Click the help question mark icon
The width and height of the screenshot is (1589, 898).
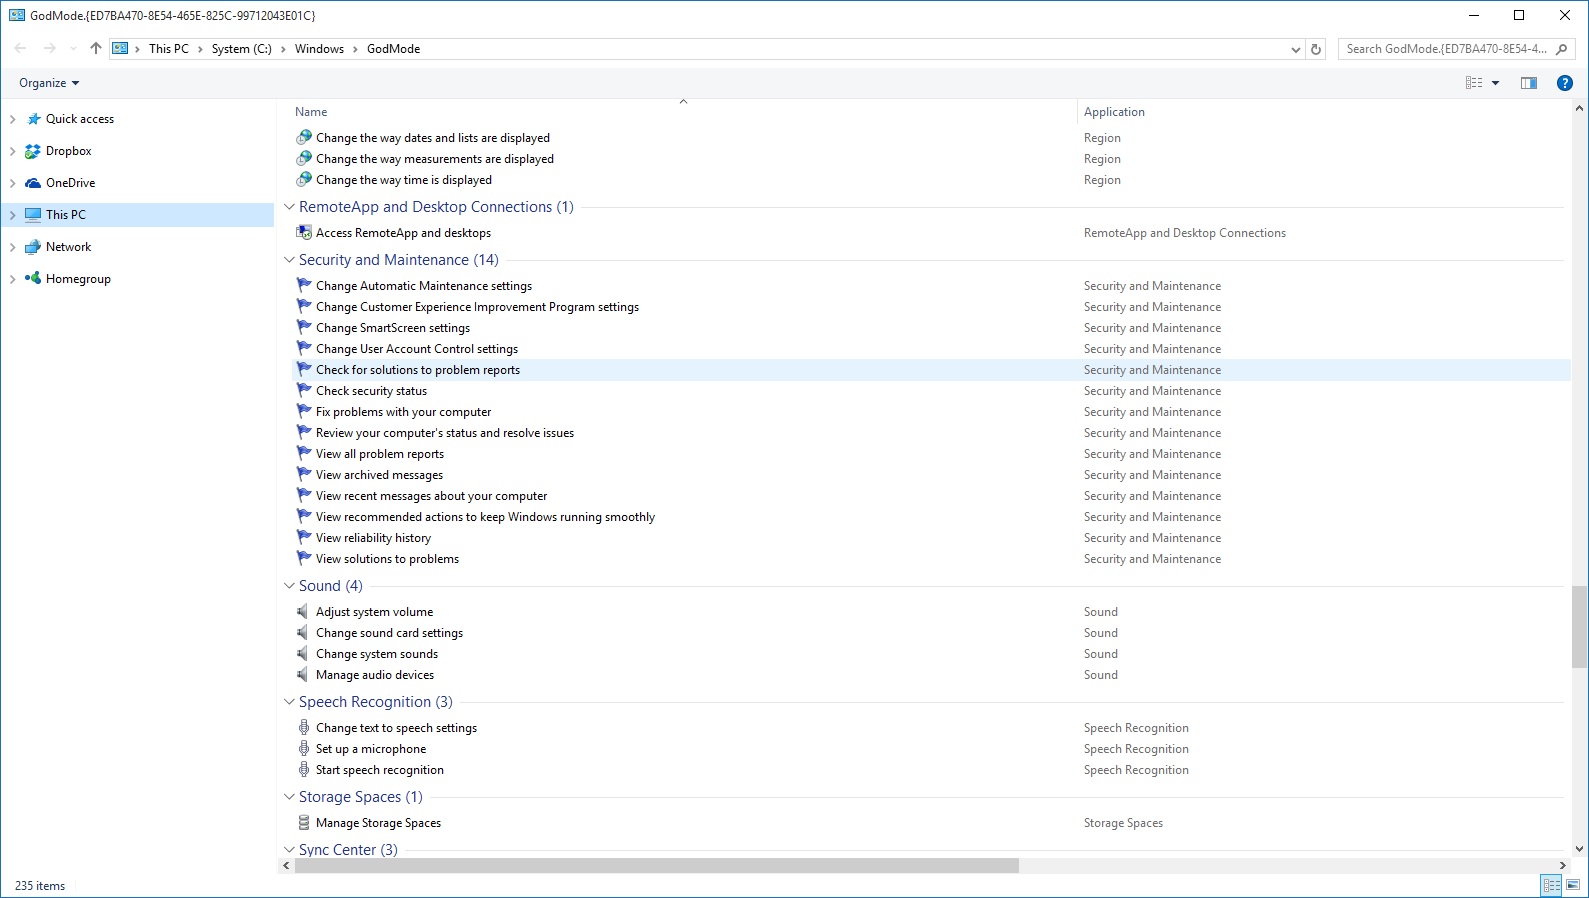tap(1564, 83)
